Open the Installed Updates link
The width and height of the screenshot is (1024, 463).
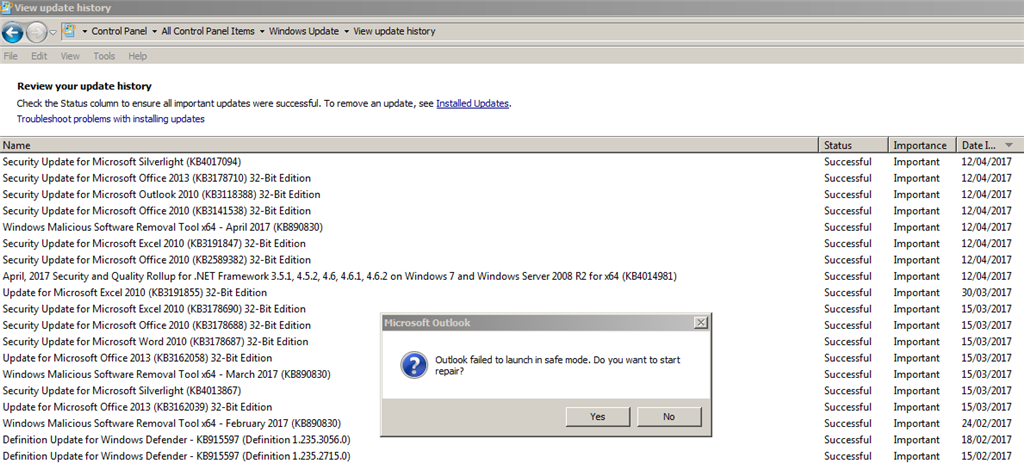pyautogui.click(x=472, y=103)
